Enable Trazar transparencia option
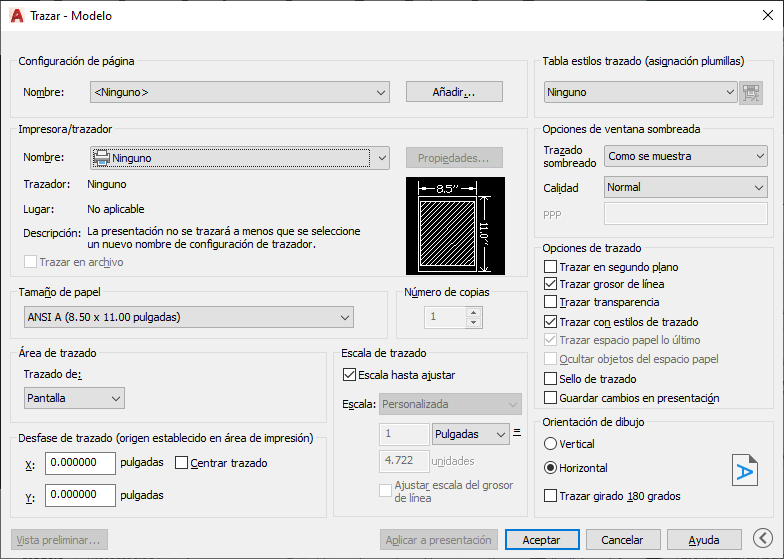Image resolution: width=784 pixels, height=559 pixels. 550,302
